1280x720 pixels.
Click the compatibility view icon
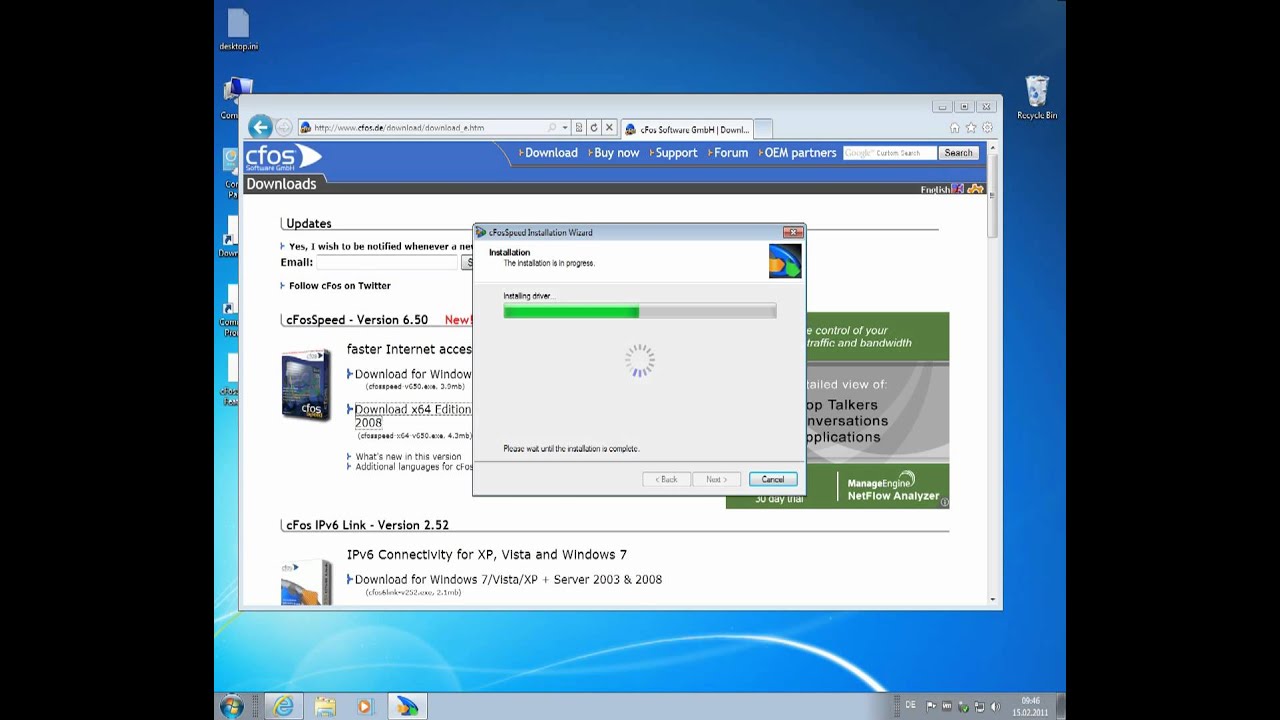(x=579, y=128)
